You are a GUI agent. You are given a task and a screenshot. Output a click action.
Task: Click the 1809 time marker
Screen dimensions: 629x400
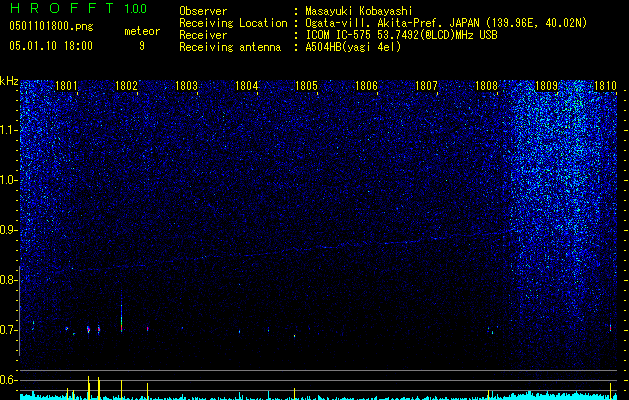click(x=547, y=86)
